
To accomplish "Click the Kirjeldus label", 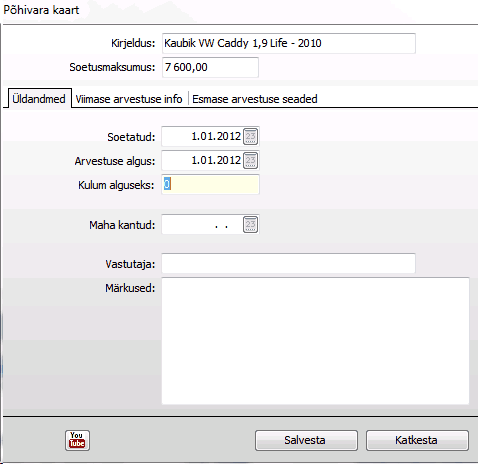I will click(133, 43).
